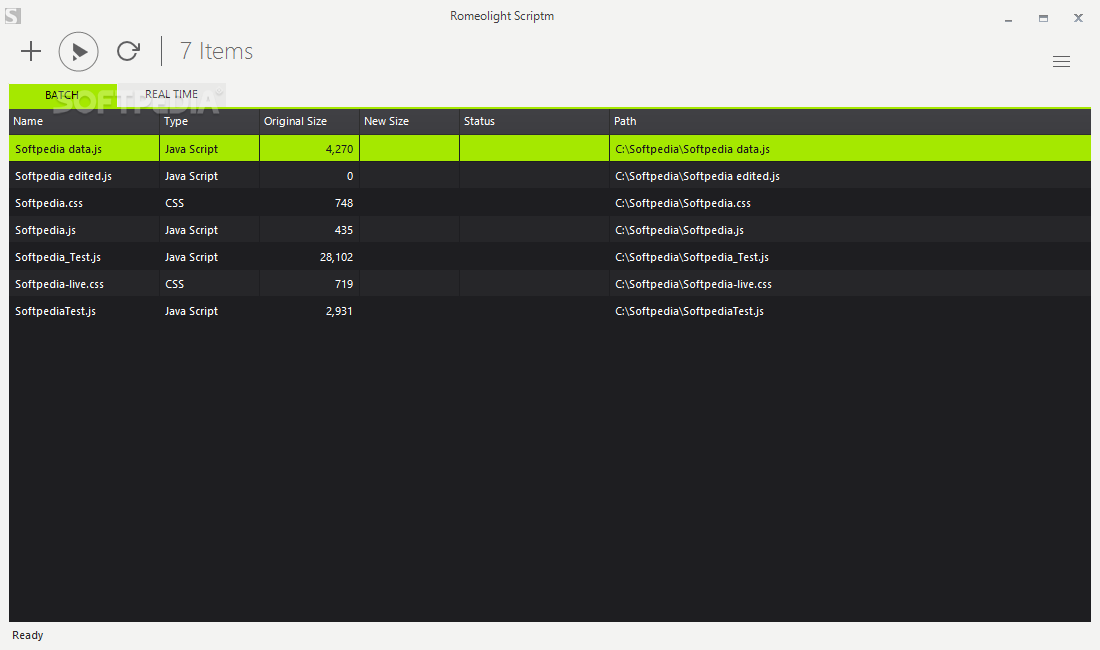
Task: Click the 4,270 original size value
Action: click(340, 149)
